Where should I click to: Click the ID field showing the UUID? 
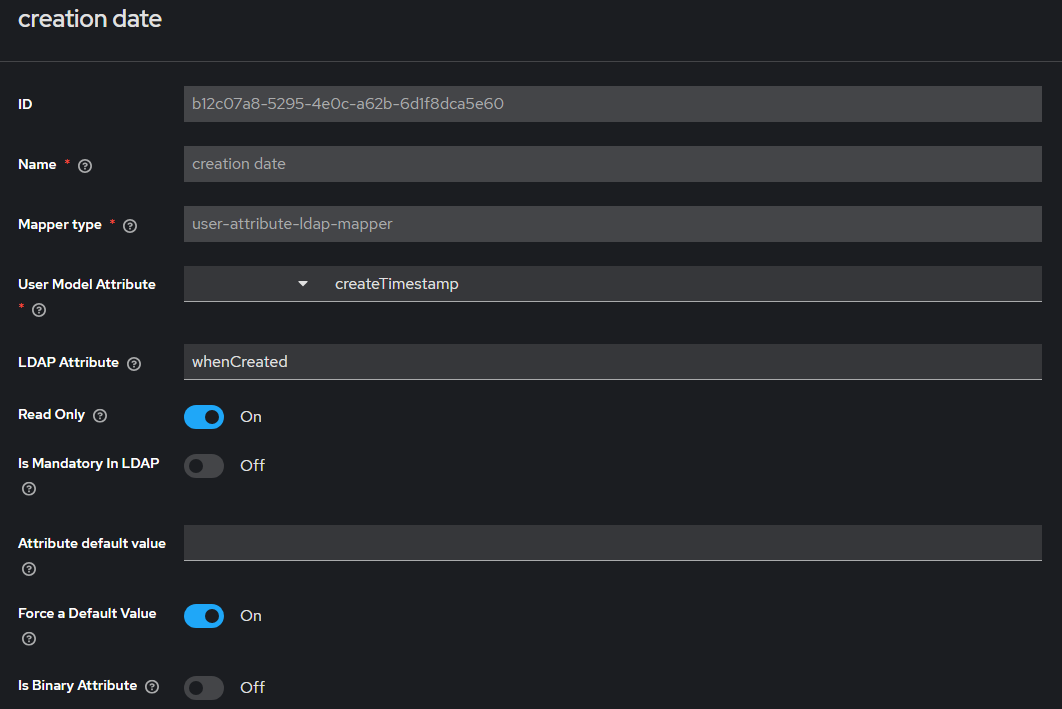pyautogui.click(x=612, y=104)
